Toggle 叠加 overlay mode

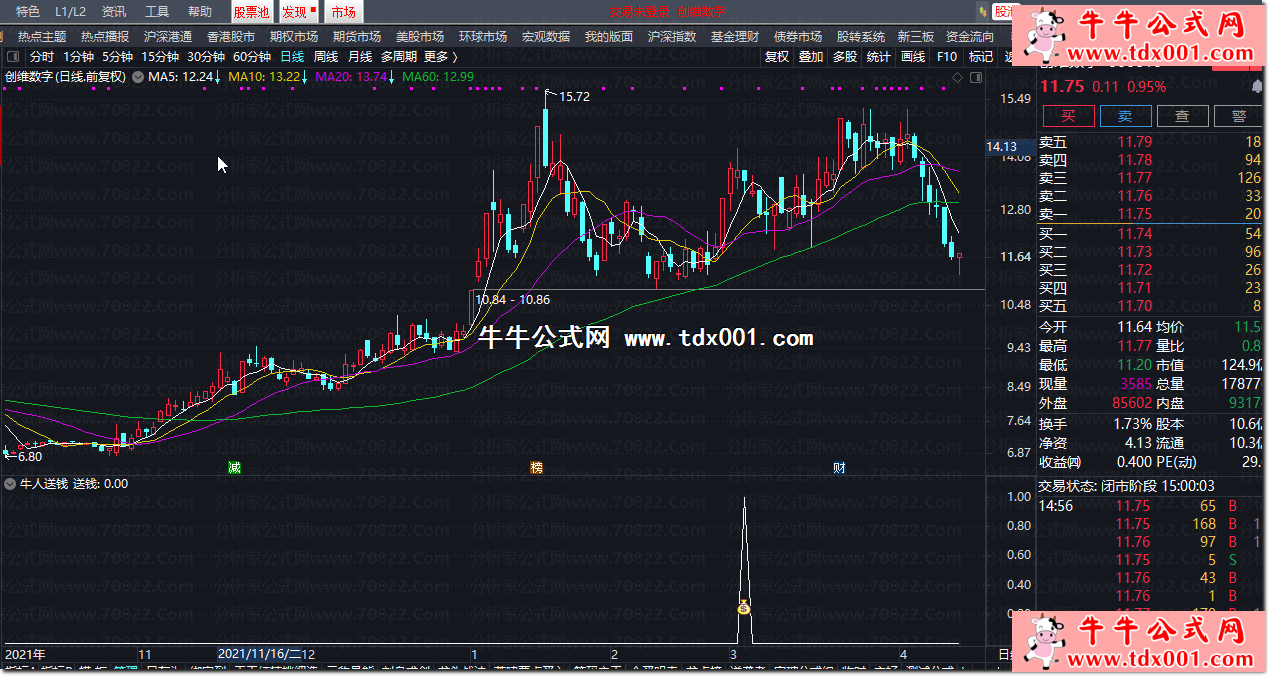point(810,57)
